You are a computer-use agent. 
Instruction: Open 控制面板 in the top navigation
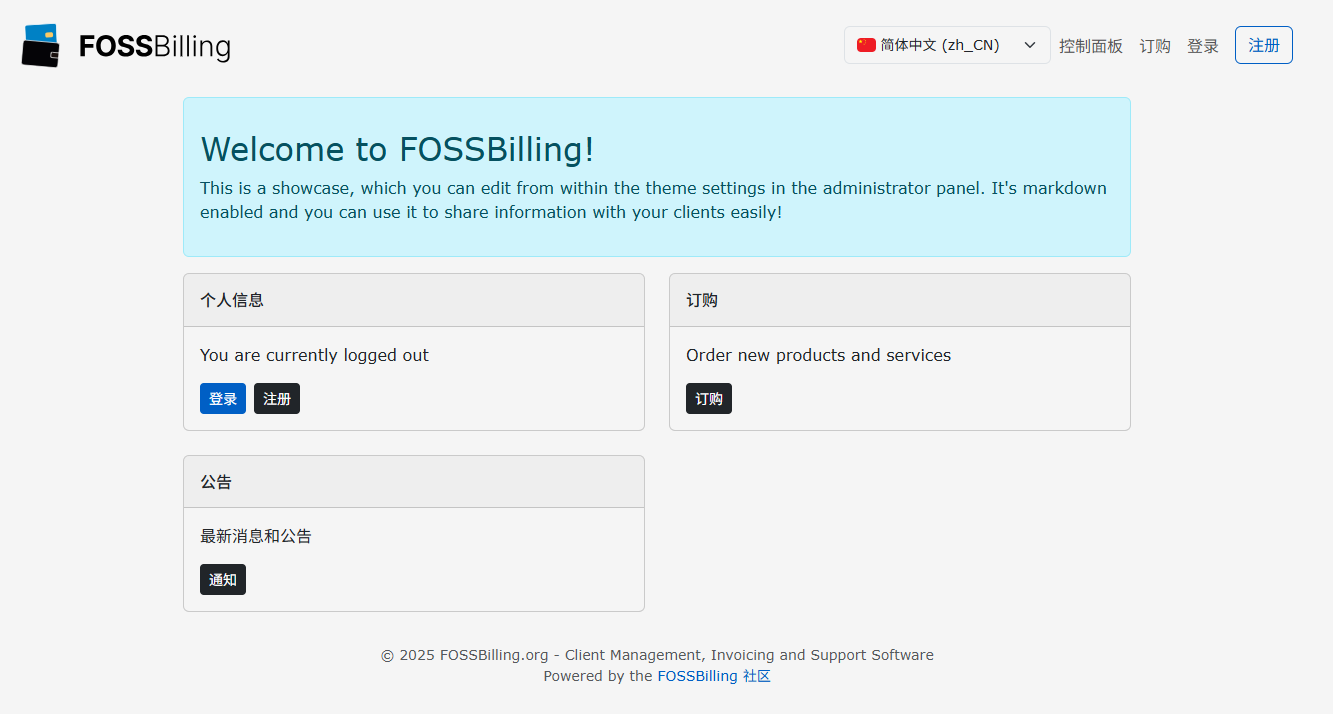tap(1091, 46)
